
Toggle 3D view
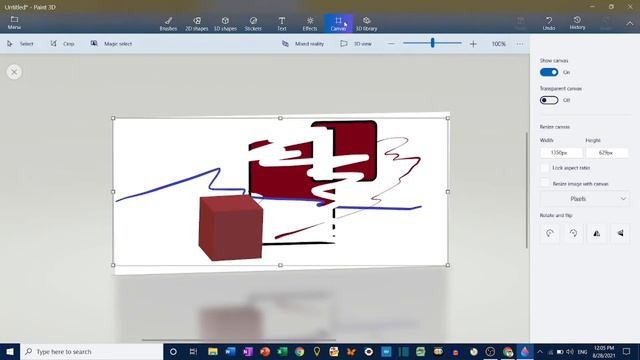(356, 44)
